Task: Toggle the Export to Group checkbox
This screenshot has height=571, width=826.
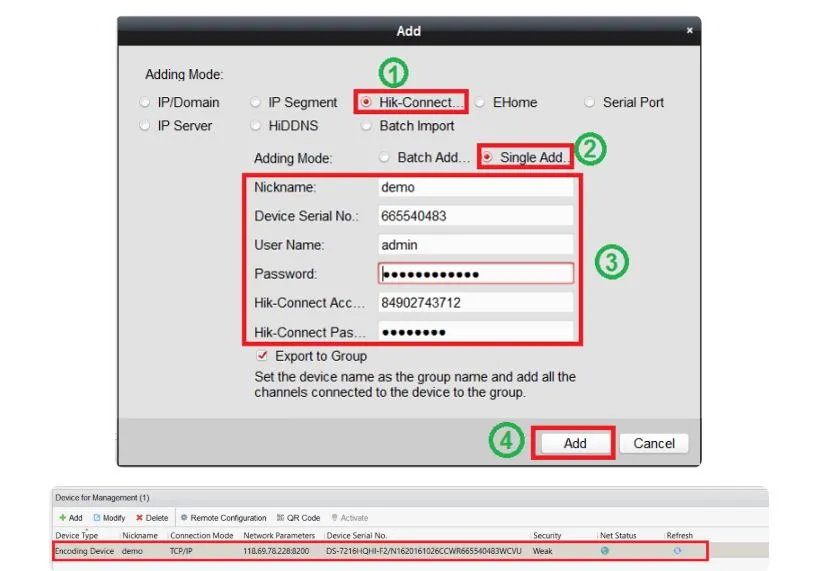Action: (x=262, y=356)
